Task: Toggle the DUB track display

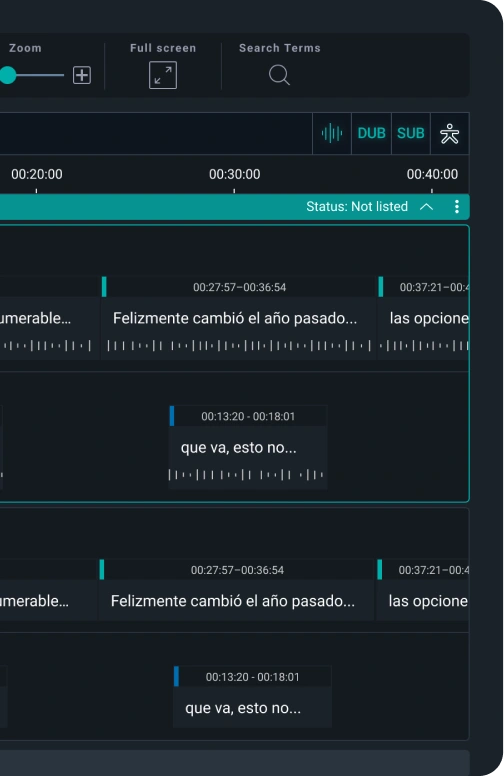Action: (x=371, y=134)
